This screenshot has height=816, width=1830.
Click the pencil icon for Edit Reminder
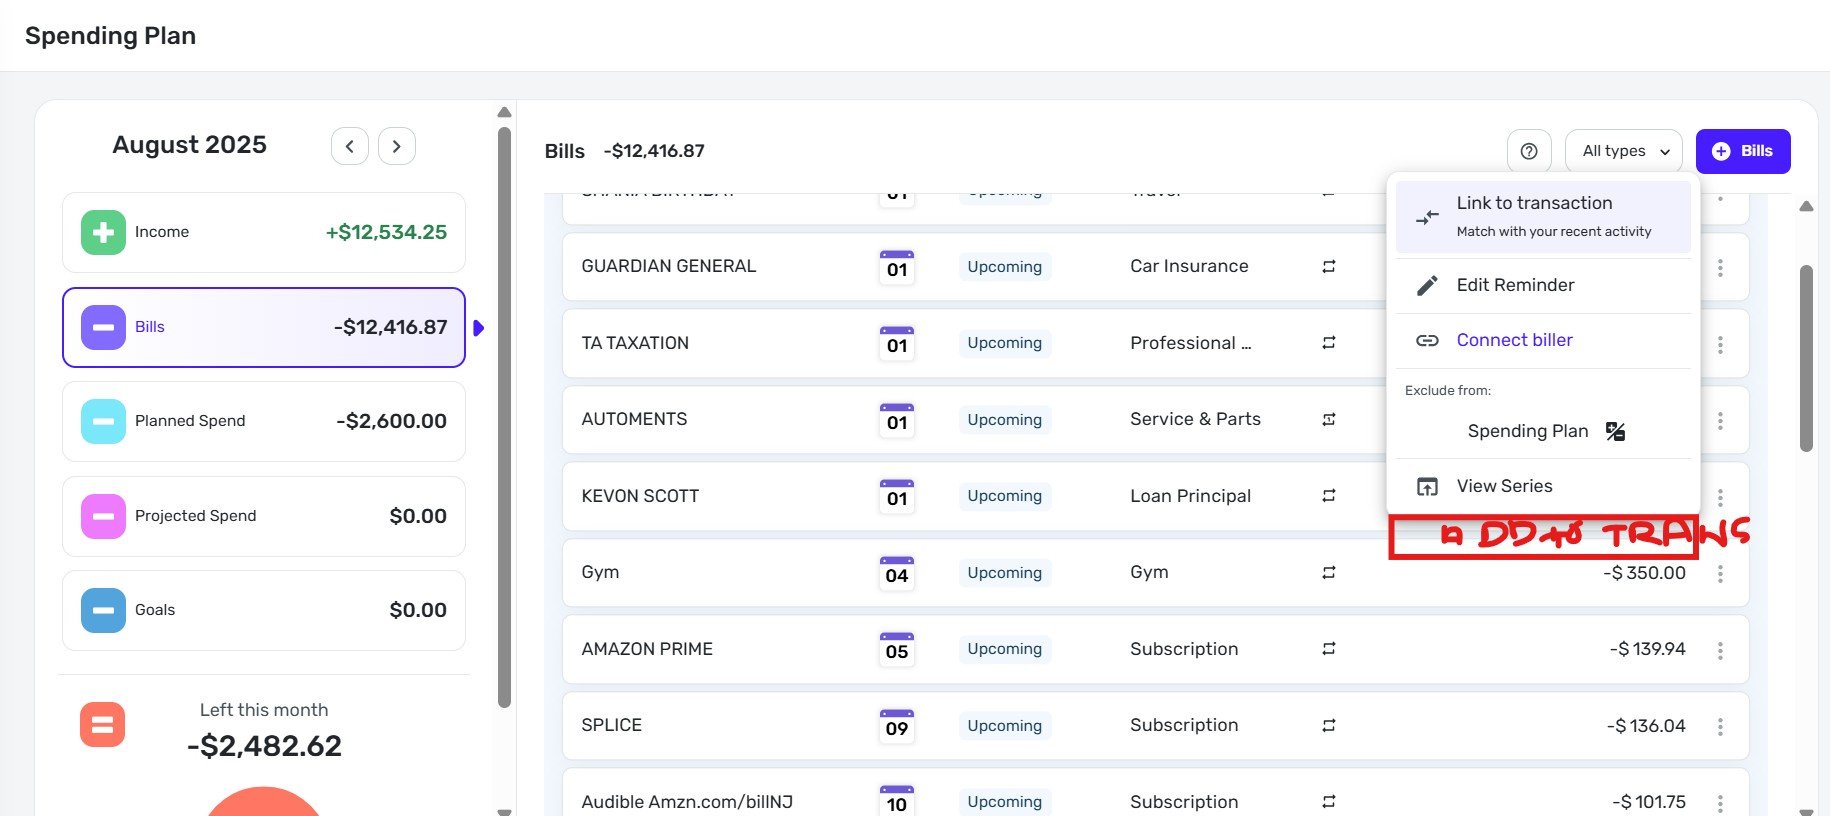coord(1428,285)
